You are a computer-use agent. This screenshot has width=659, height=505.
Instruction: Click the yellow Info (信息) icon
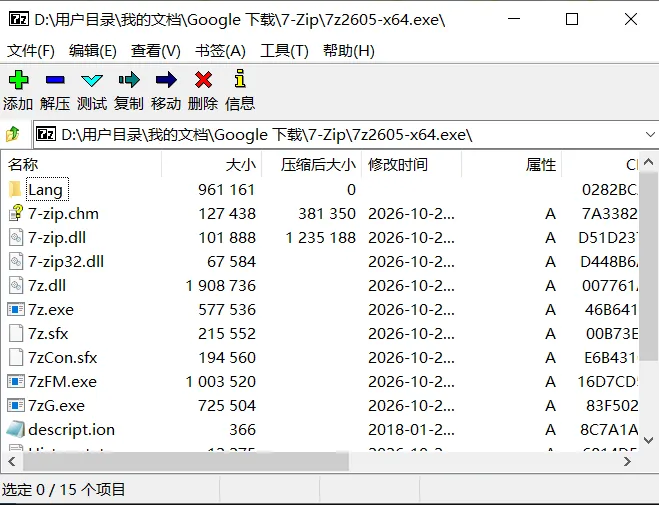(240, 79)
